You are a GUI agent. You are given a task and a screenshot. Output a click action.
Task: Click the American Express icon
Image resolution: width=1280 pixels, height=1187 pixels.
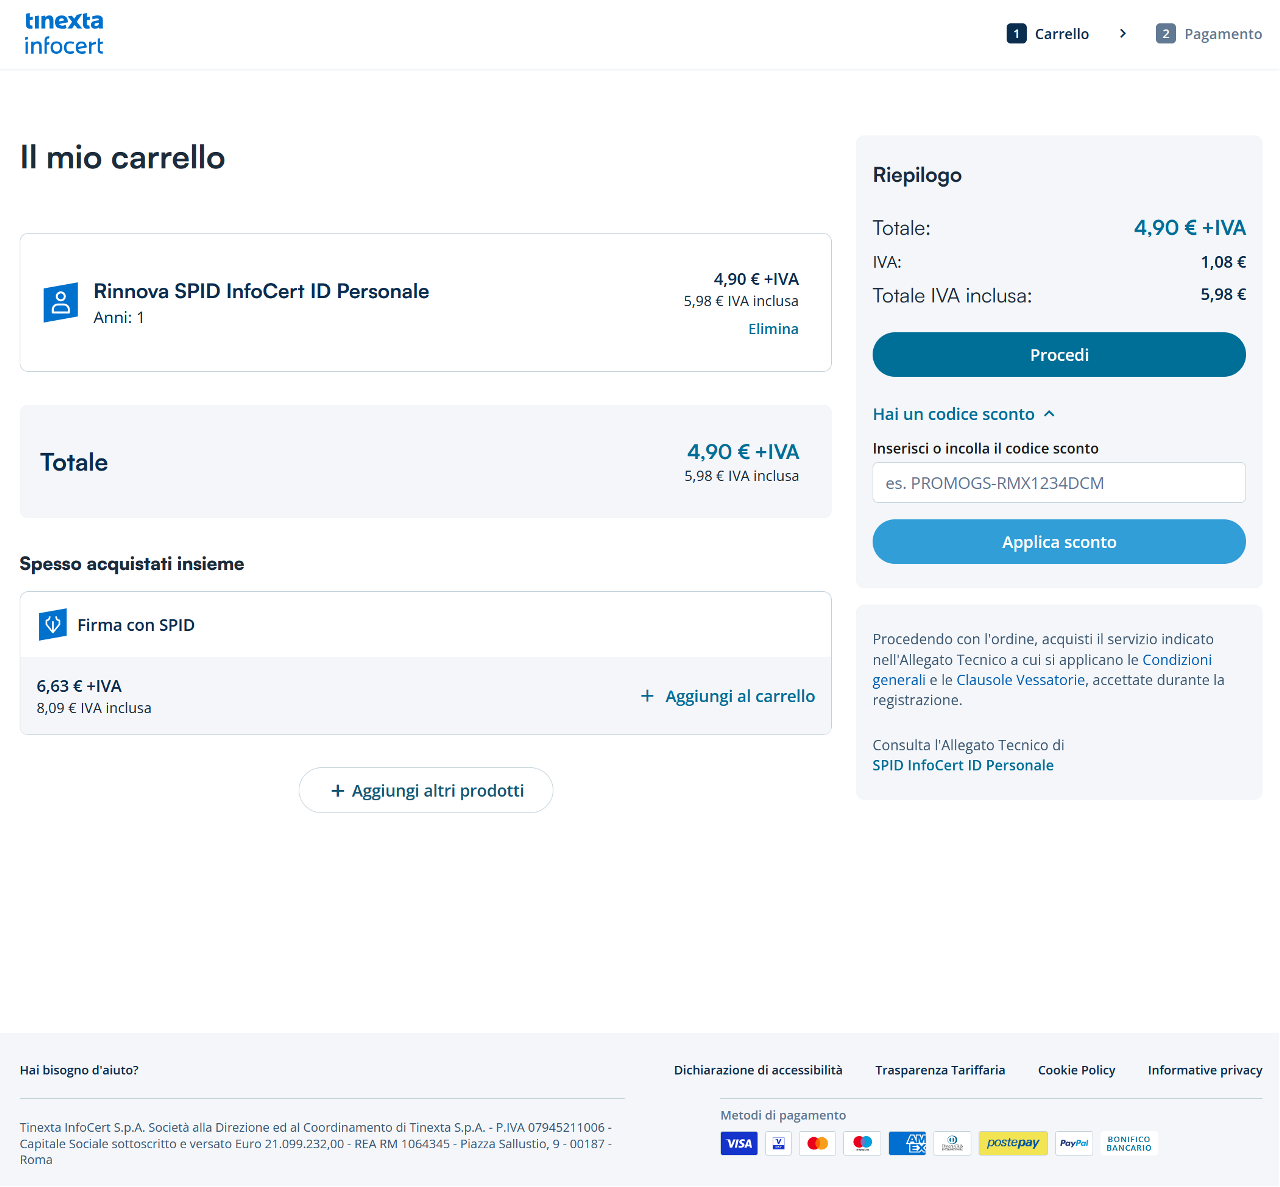(x=907, y=1143)
